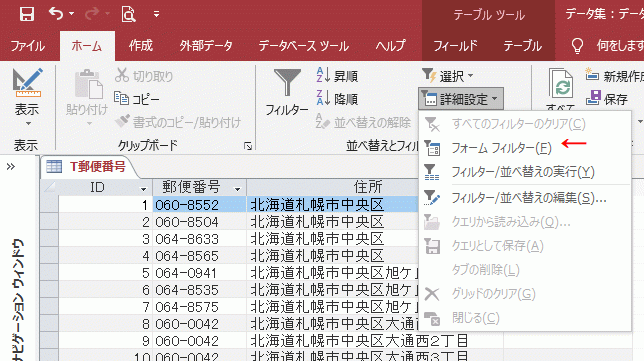This screenshot has height=361, width=644.
Task: Open the ヘルプ ribbon tab
Action: (390, 46)
